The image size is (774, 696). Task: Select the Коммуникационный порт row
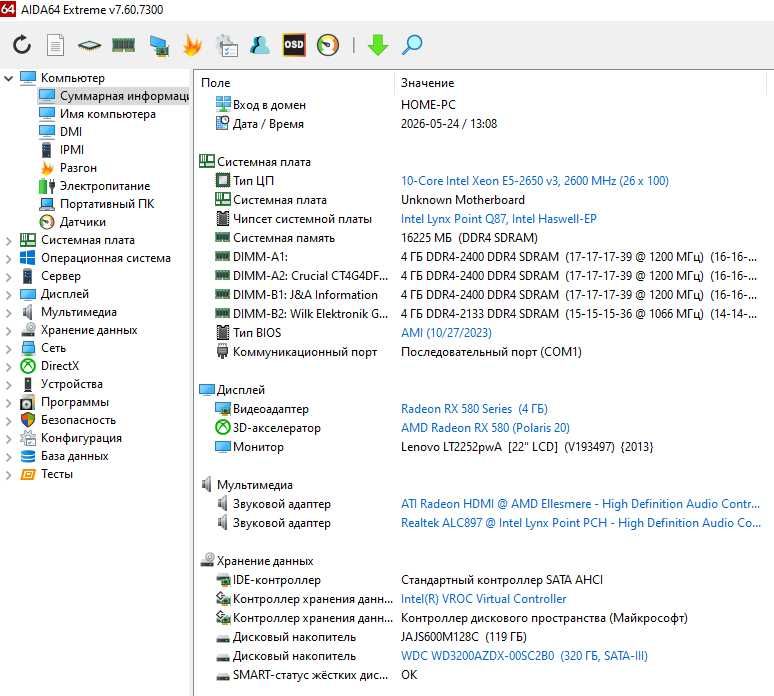tap(398, 352)
